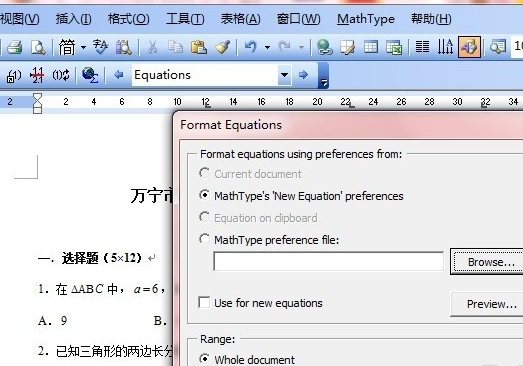This screenshot has width=523, height=366.
Task: Enable Use for new equations checkbox
Action: pos(204,302)
